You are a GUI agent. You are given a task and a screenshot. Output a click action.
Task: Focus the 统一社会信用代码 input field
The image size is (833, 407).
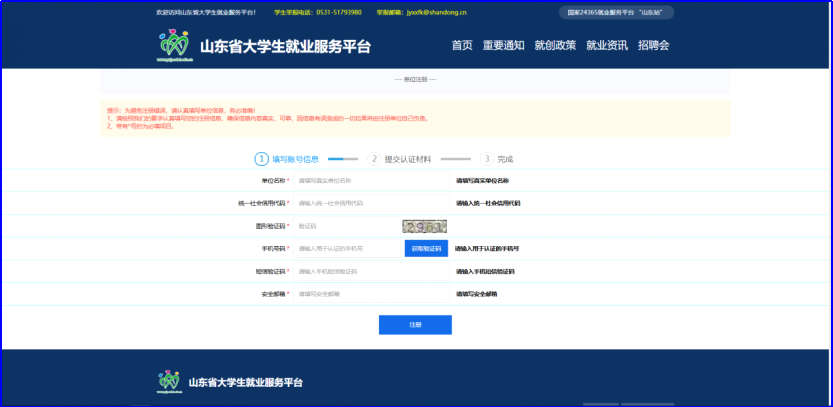pos(371,203)
